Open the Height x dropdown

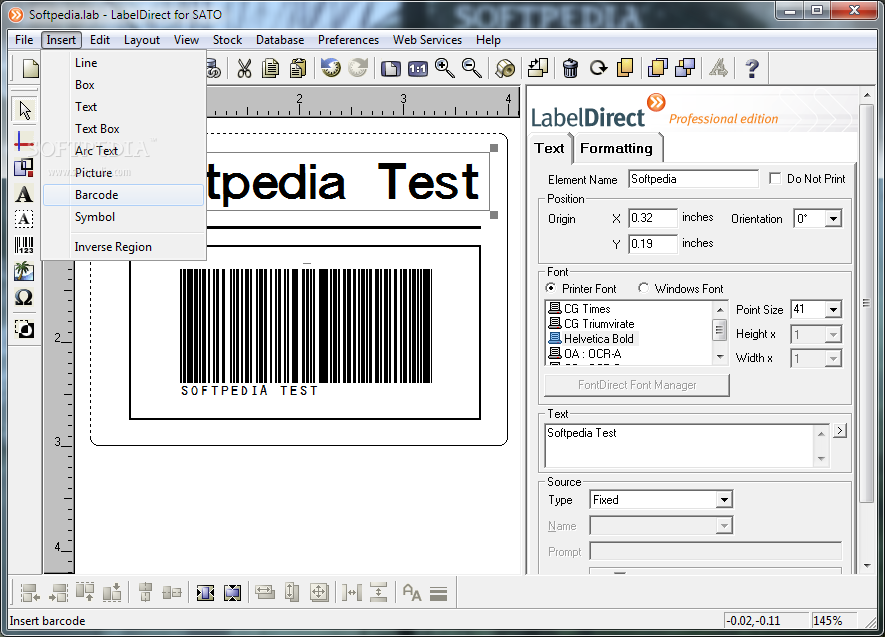(x=833, y=335)
